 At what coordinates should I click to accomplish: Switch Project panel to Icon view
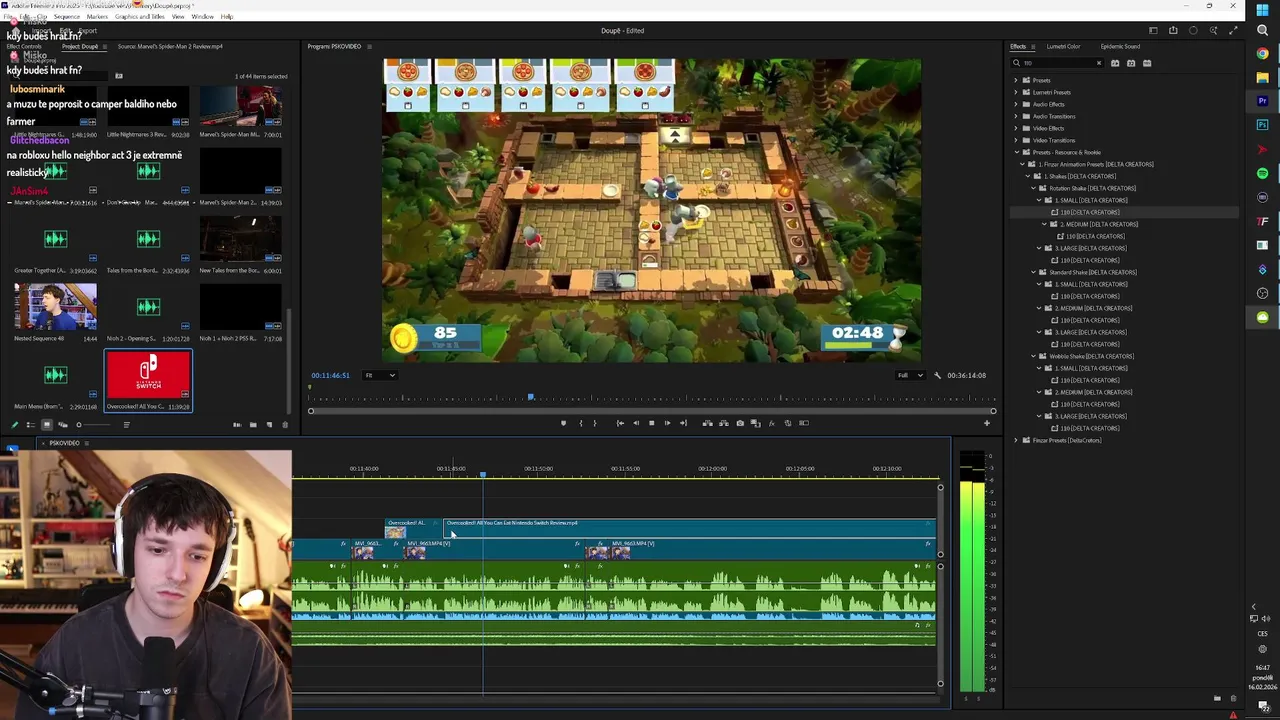click(46, 425)
